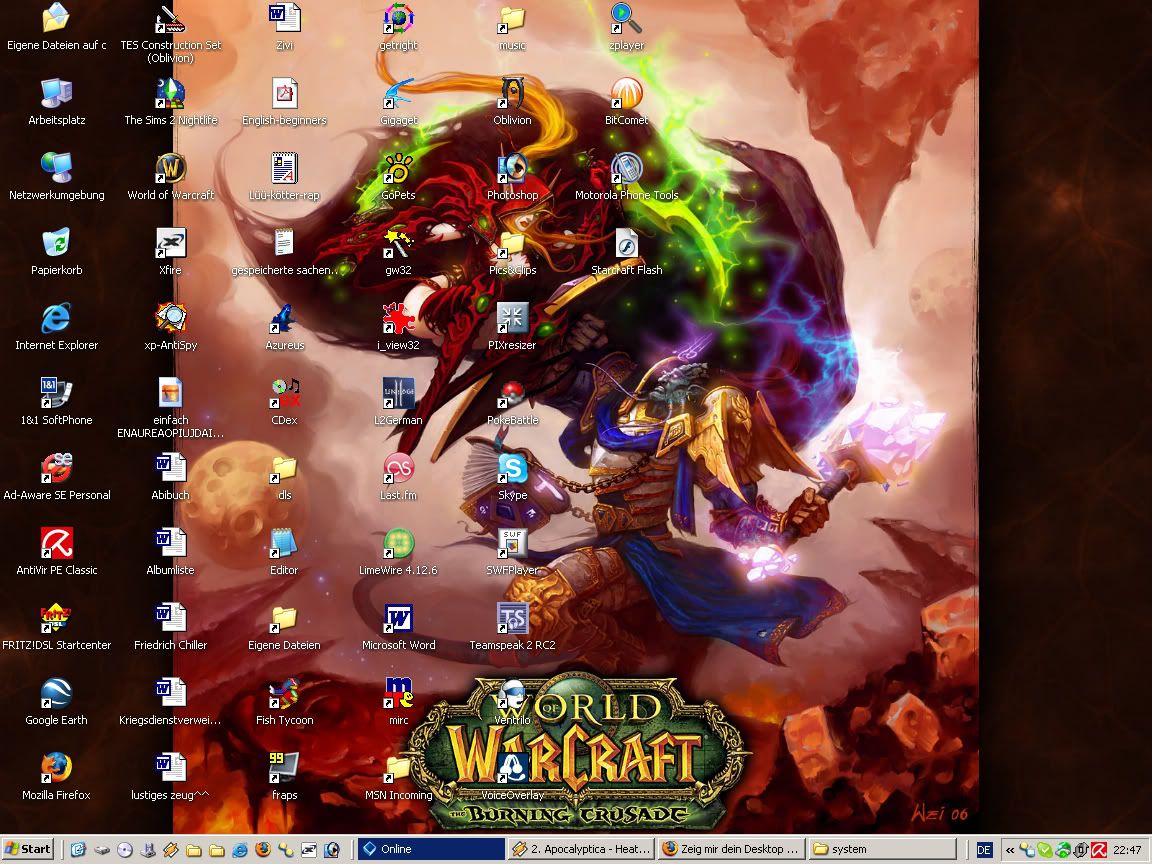
Task: Launch Internet Explorer from Quick Launch
Action: pos(240,850)
